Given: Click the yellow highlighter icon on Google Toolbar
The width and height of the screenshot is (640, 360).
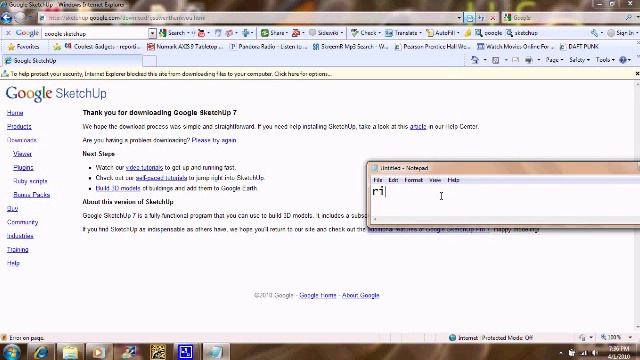Looking at the screenshot, I should click(x=468, y=33).
